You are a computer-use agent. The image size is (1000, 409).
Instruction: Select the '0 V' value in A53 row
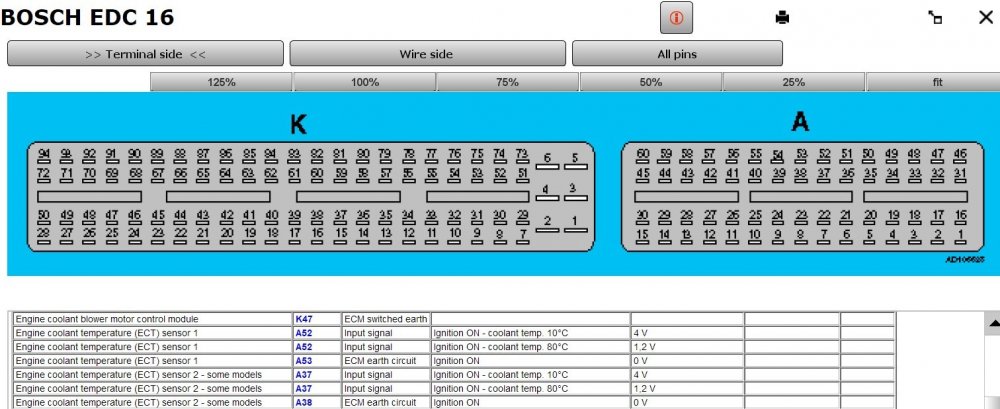687,361
